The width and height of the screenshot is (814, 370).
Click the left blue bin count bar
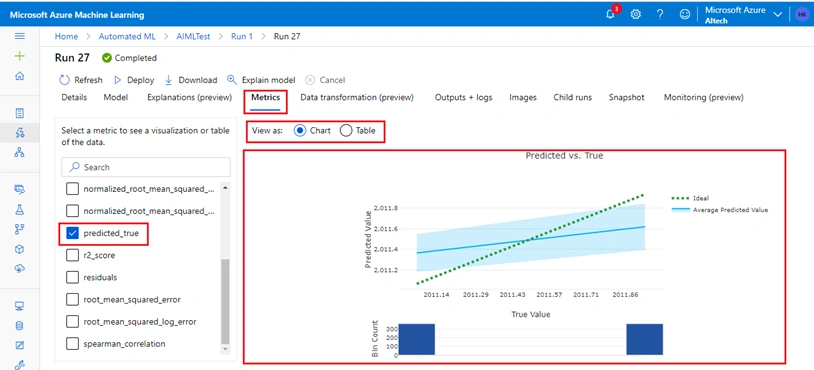click(x=416, y=339)
